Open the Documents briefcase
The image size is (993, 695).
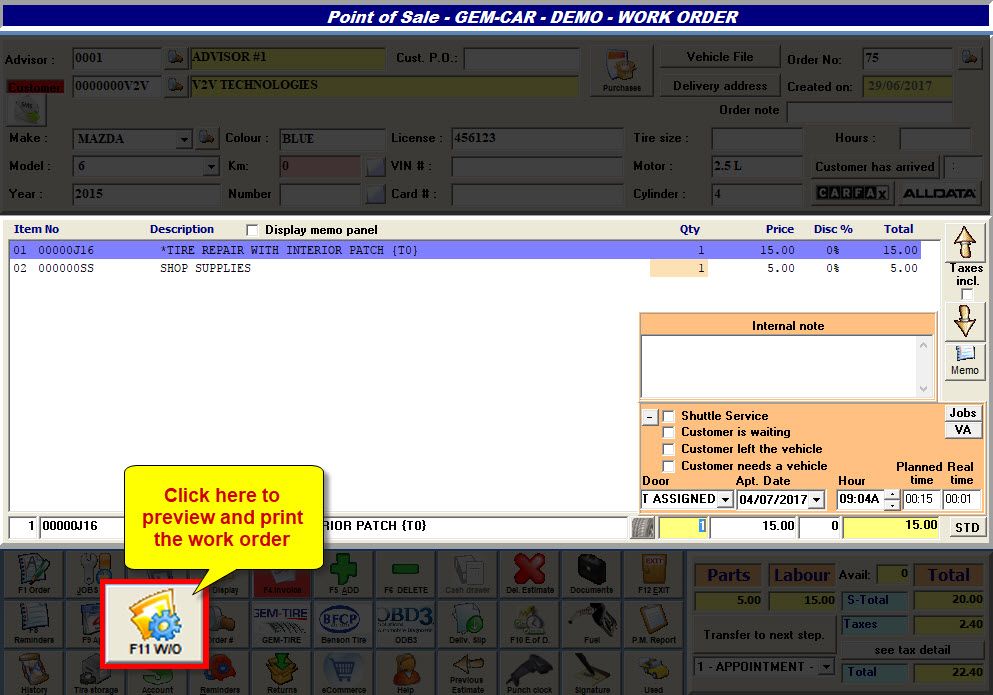tap(591, 574)
